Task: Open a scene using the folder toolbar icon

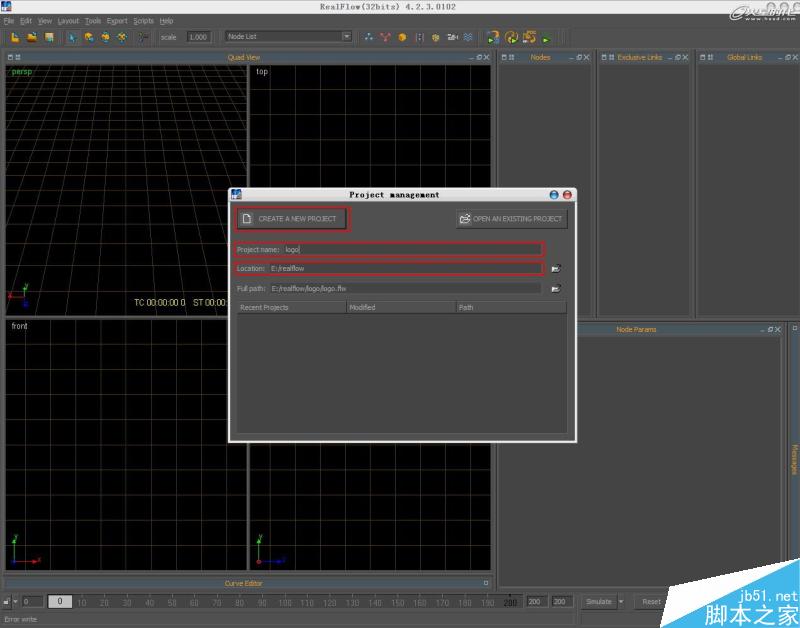Action: click(x=31, y=38)
